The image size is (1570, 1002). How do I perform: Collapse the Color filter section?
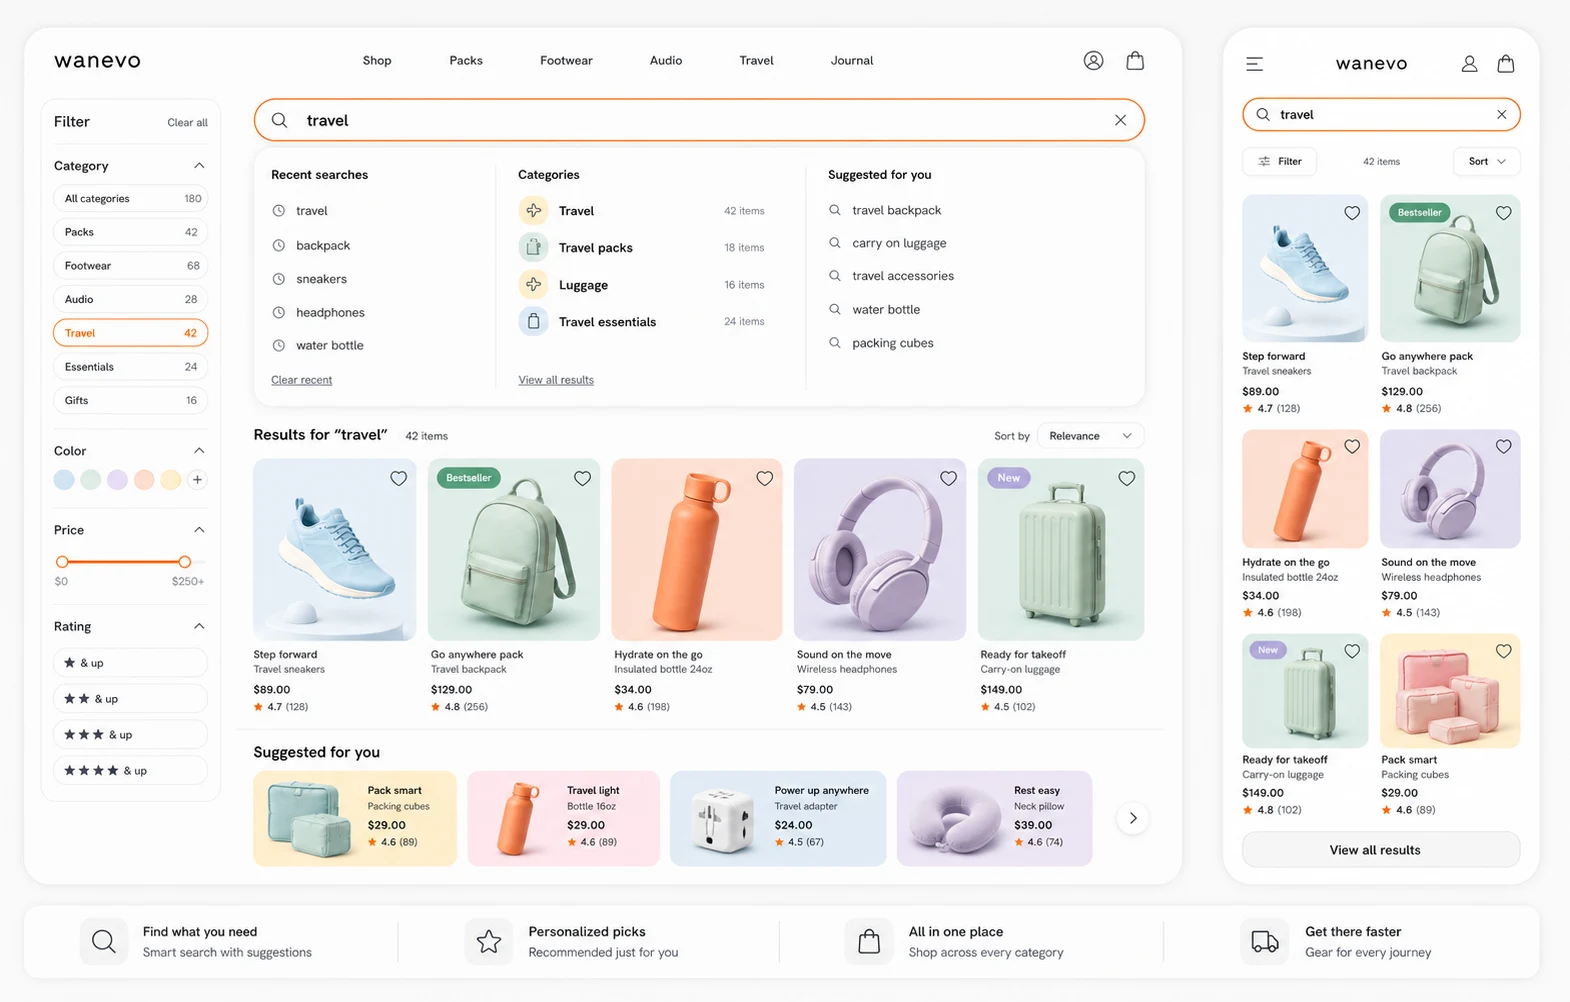199,451
